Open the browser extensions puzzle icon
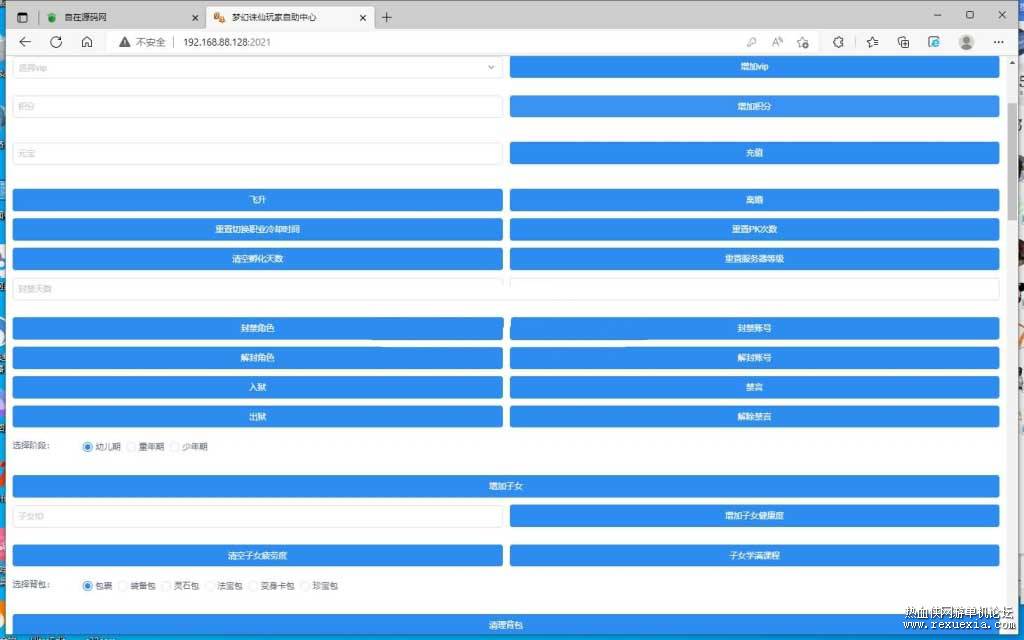1024x640 pixels. point(838,42)
